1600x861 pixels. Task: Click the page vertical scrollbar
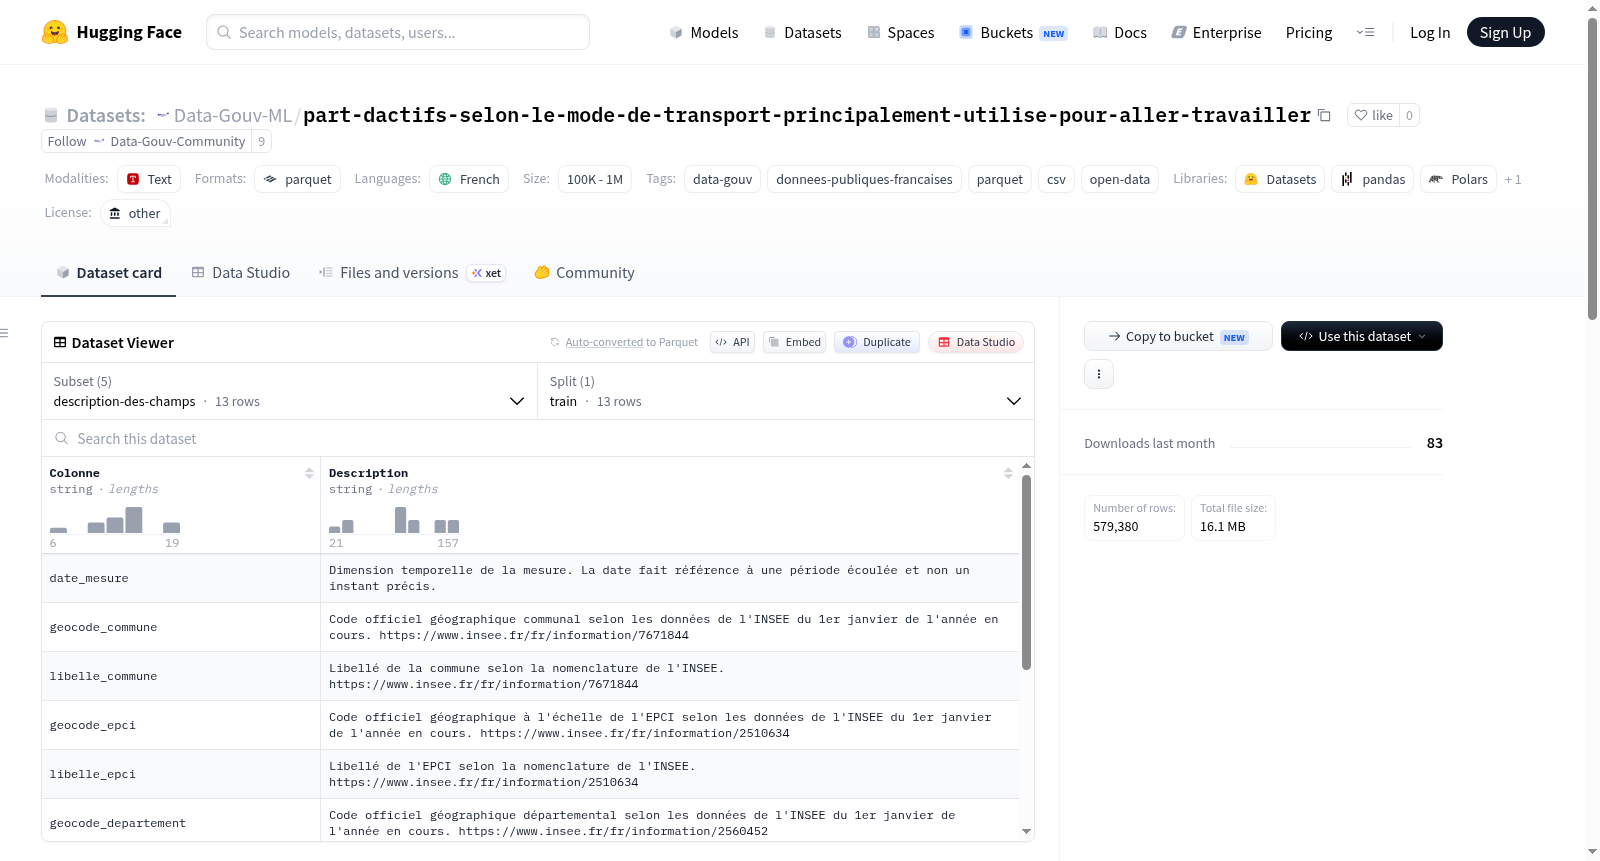click(x=1592, y=168)
